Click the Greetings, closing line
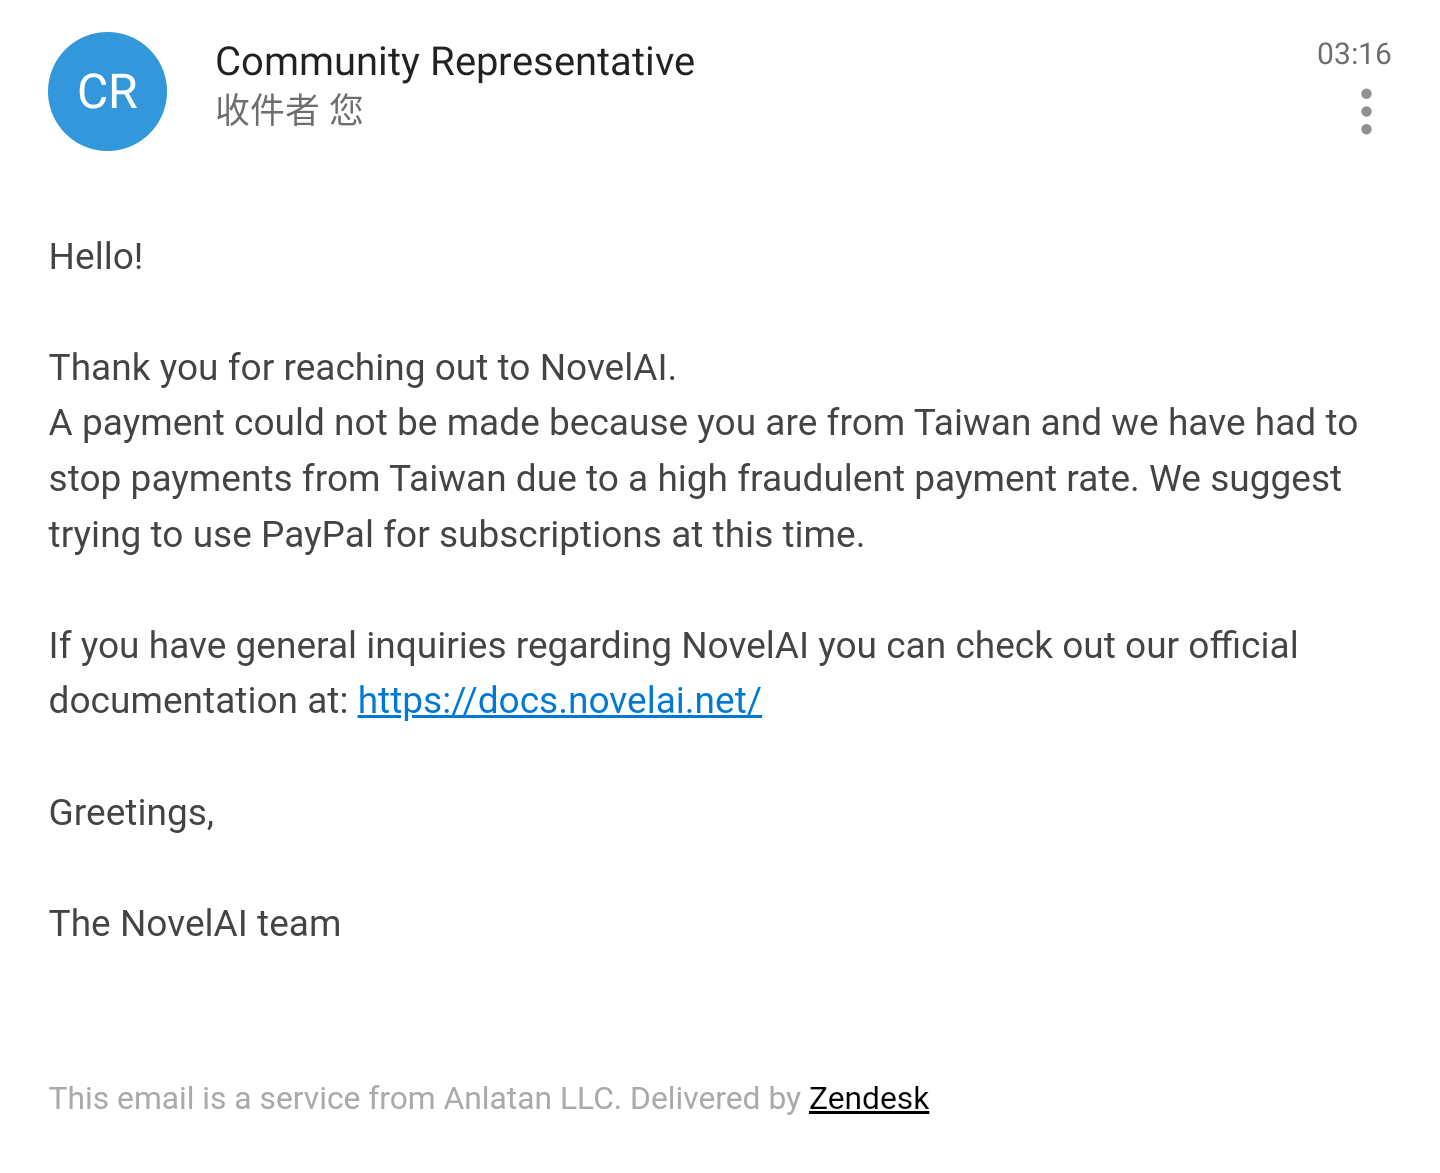1440x1173 pixels. coord(132,813)
